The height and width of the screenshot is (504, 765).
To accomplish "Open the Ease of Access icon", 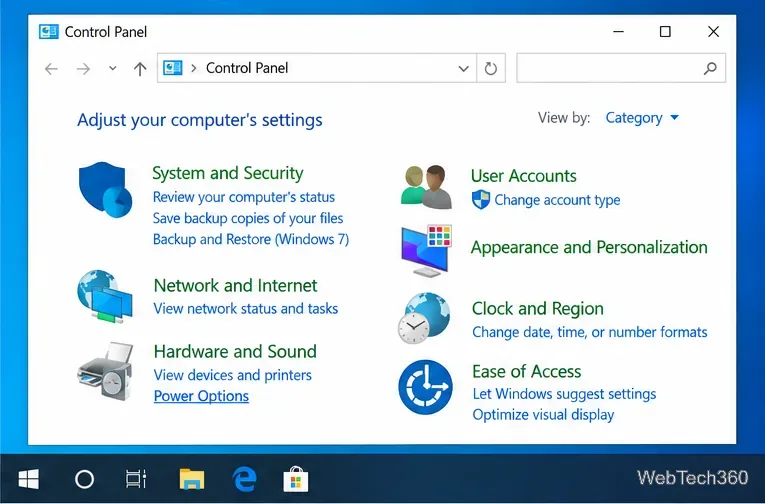I will point(425,387).
